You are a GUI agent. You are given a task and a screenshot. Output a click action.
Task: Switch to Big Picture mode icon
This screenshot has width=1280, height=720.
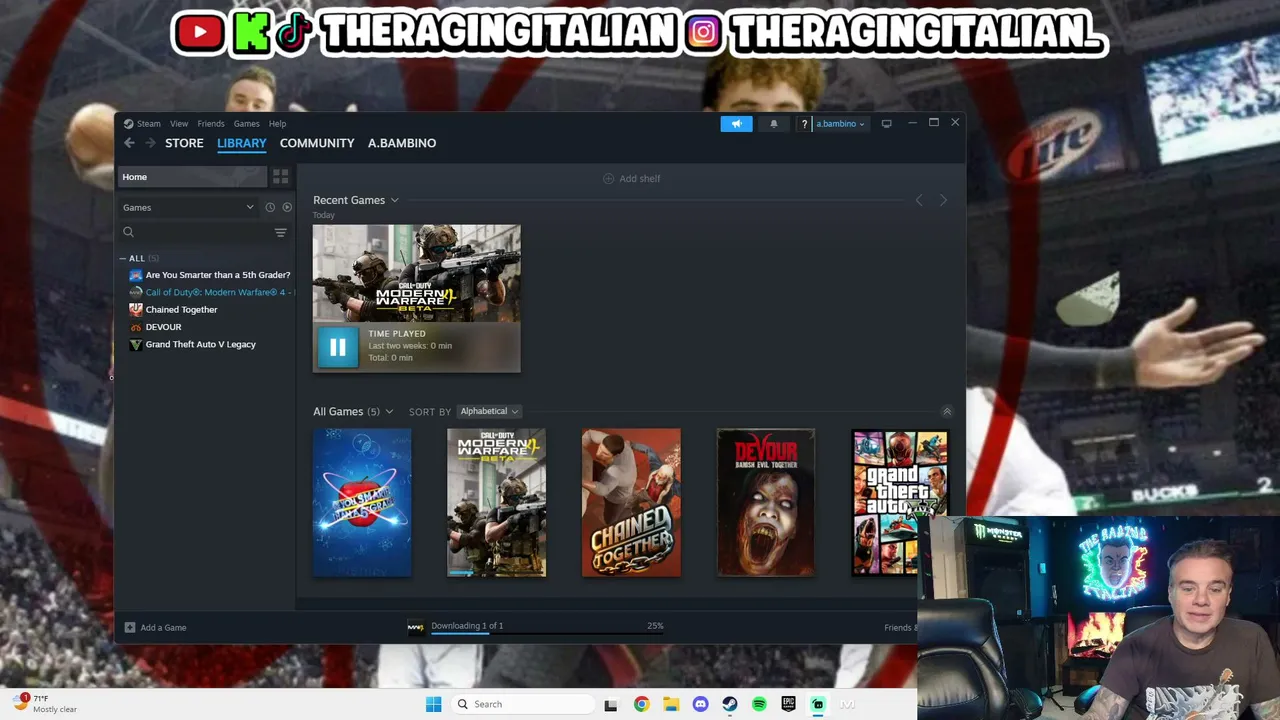click(x=886, y=124)
